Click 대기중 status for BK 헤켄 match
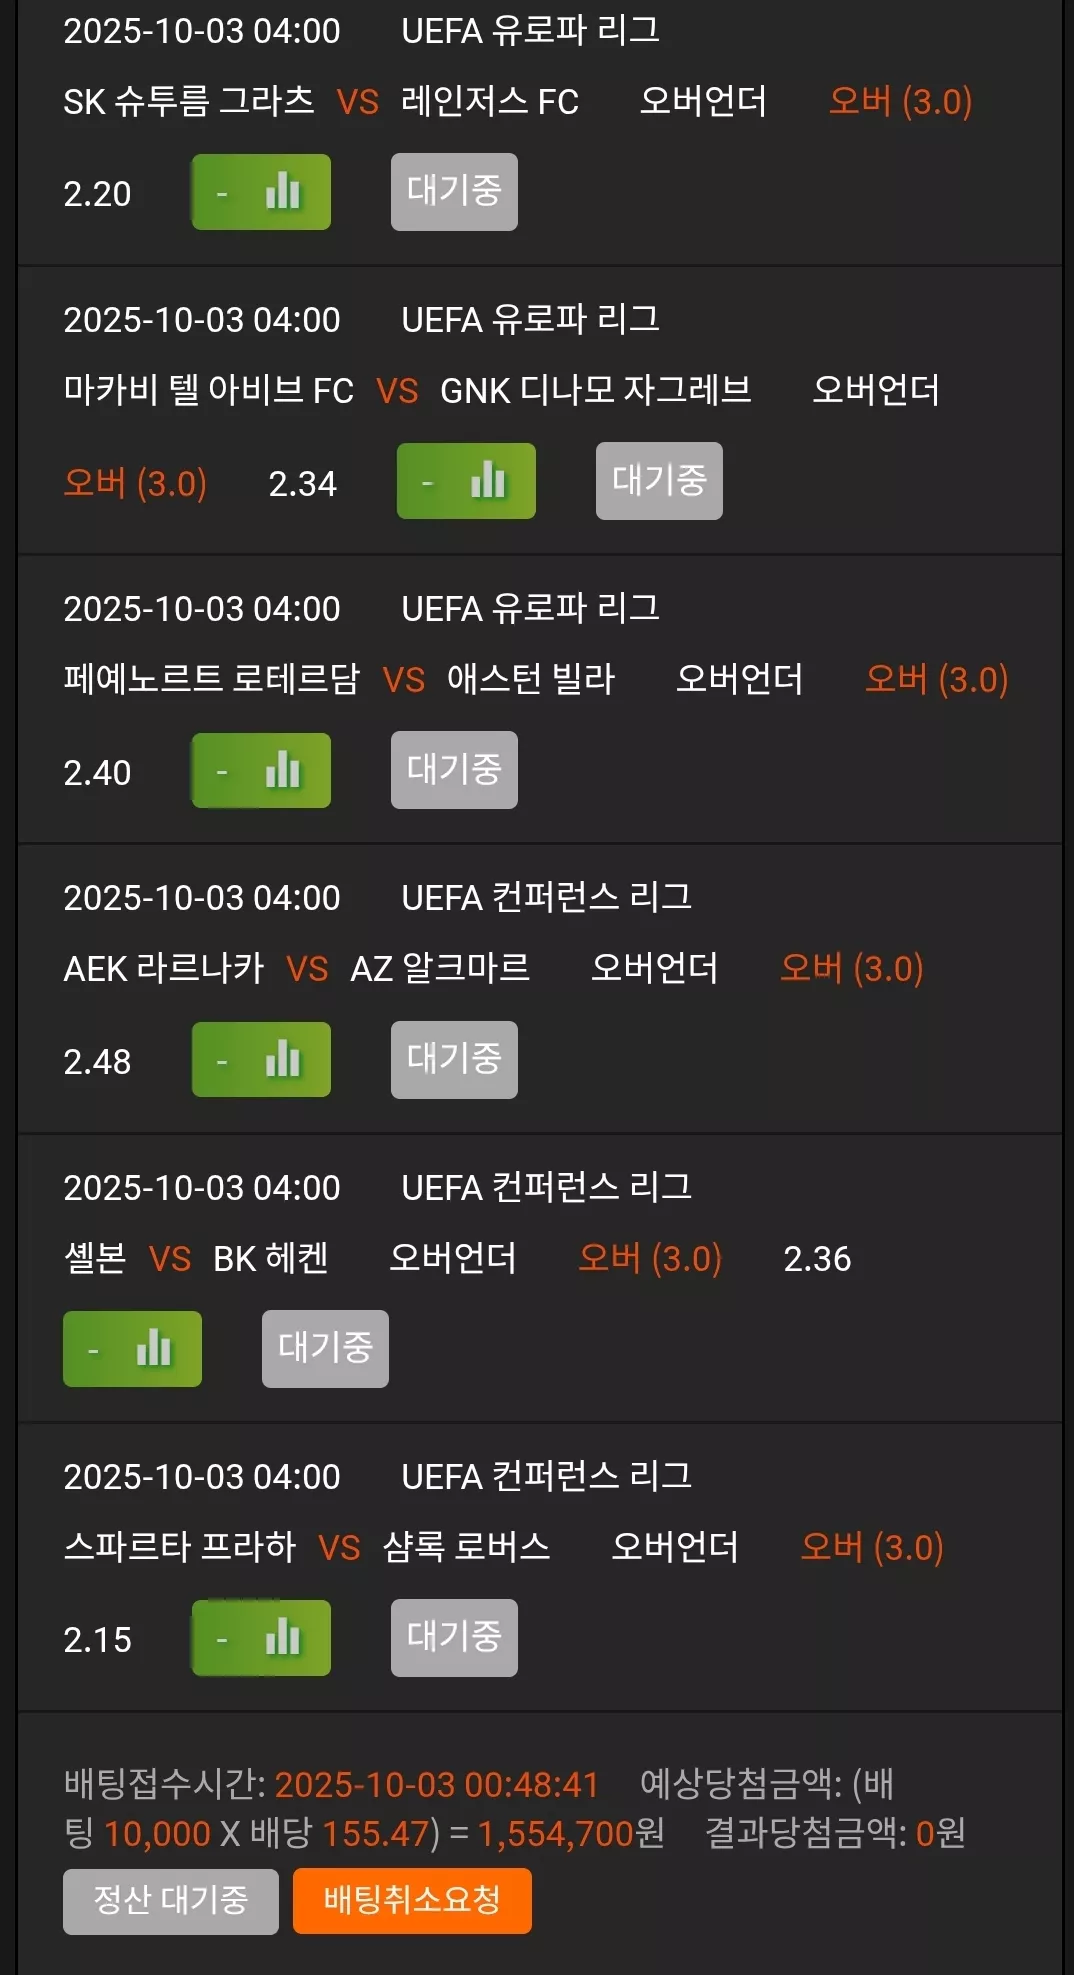Image resolution: width=1074 pixels, height=1975 pixels. 325,1348
